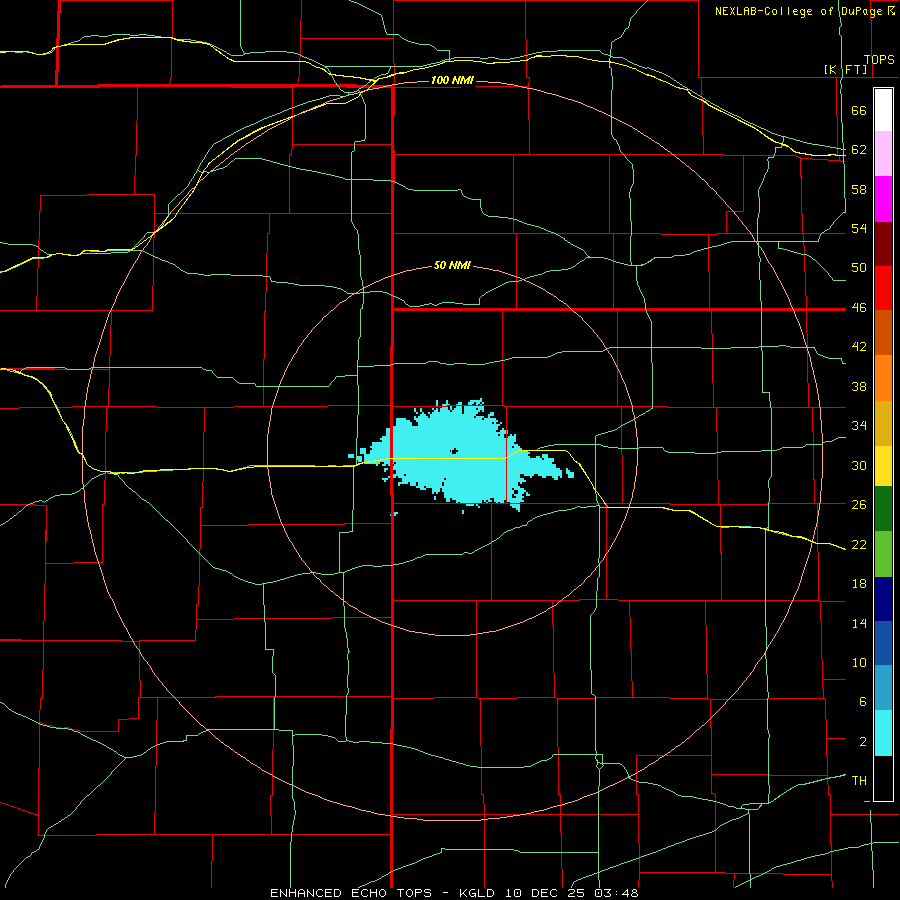Click the light green 26 kft swatch
The width and height of the screenshot is (900, 900).
click(883, 554)
